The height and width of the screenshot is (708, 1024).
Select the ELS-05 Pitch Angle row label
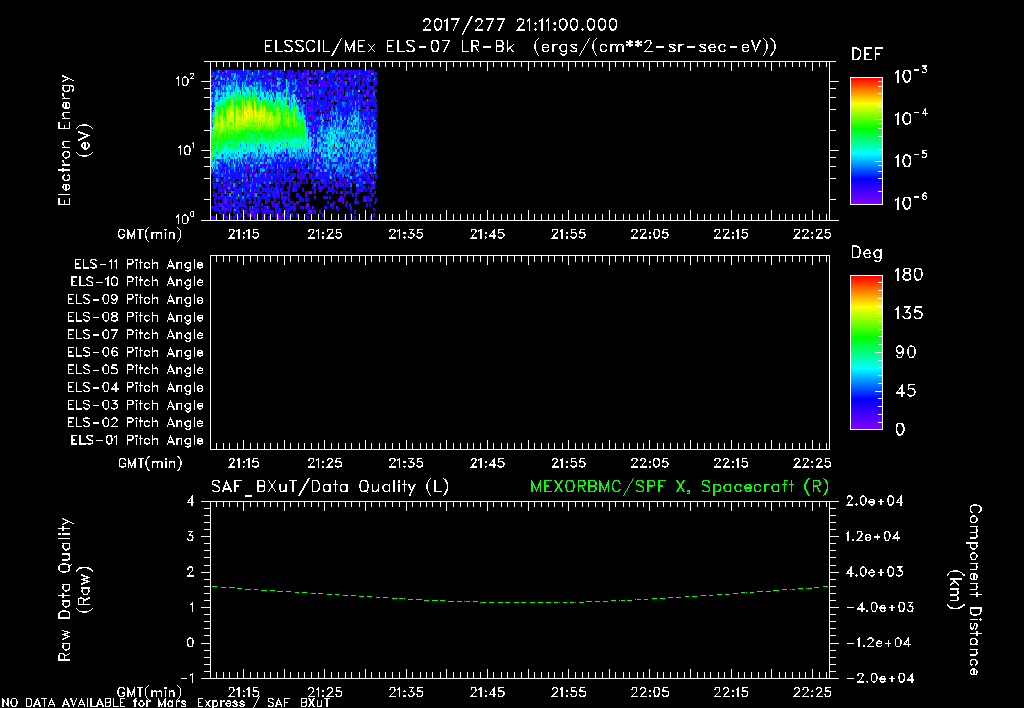pos(136,370)
